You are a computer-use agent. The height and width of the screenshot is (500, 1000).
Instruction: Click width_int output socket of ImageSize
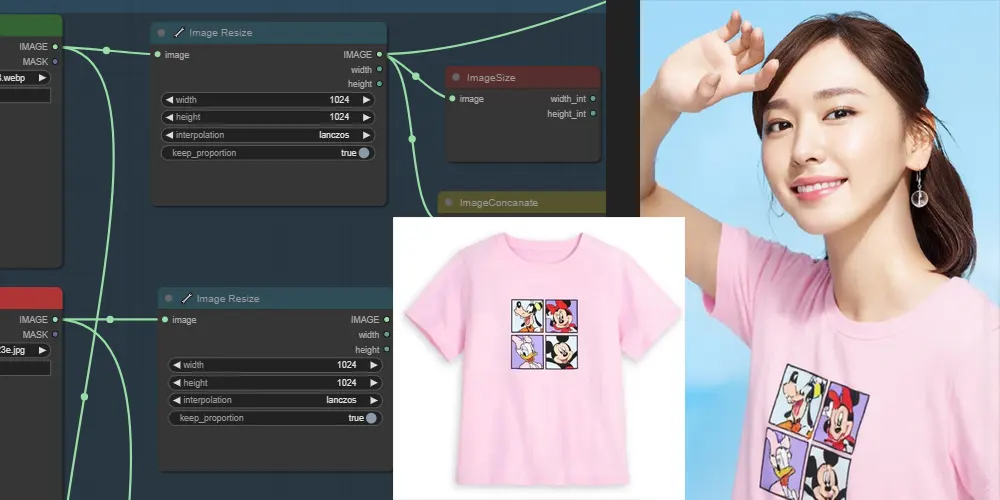[593, 99]
